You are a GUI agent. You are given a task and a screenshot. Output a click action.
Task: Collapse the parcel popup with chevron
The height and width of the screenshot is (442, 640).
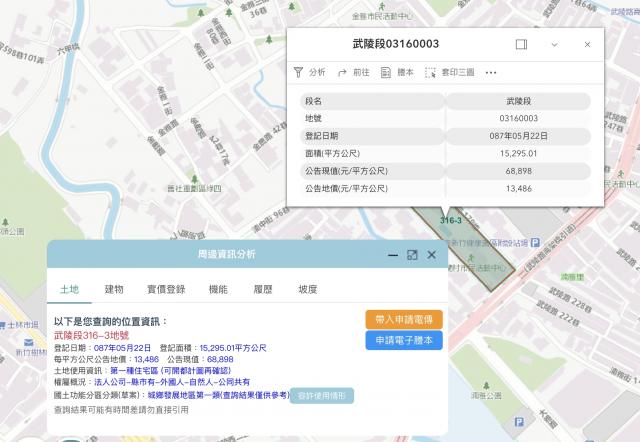point(554,45)
